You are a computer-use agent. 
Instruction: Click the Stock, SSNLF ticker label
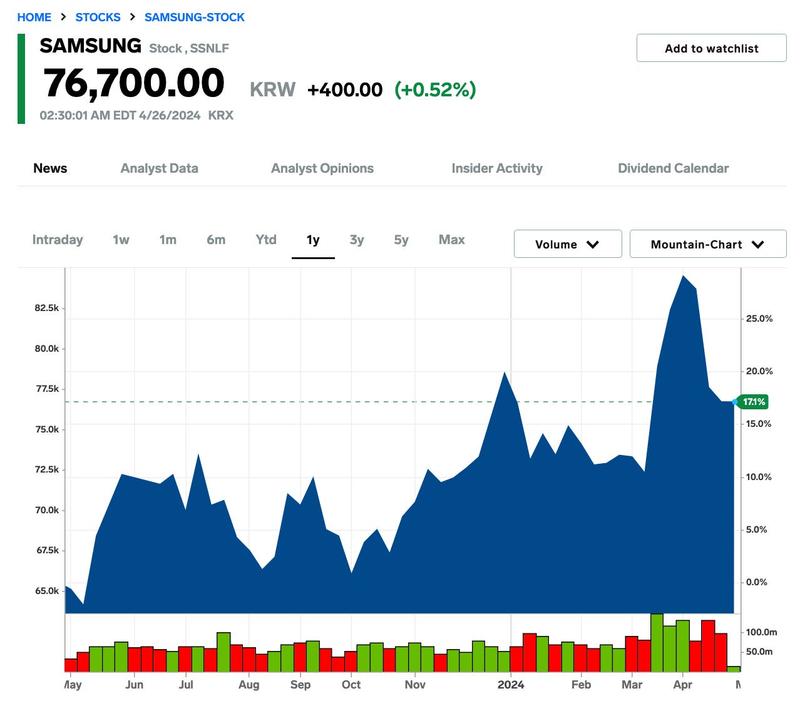[x=189, y=48]
